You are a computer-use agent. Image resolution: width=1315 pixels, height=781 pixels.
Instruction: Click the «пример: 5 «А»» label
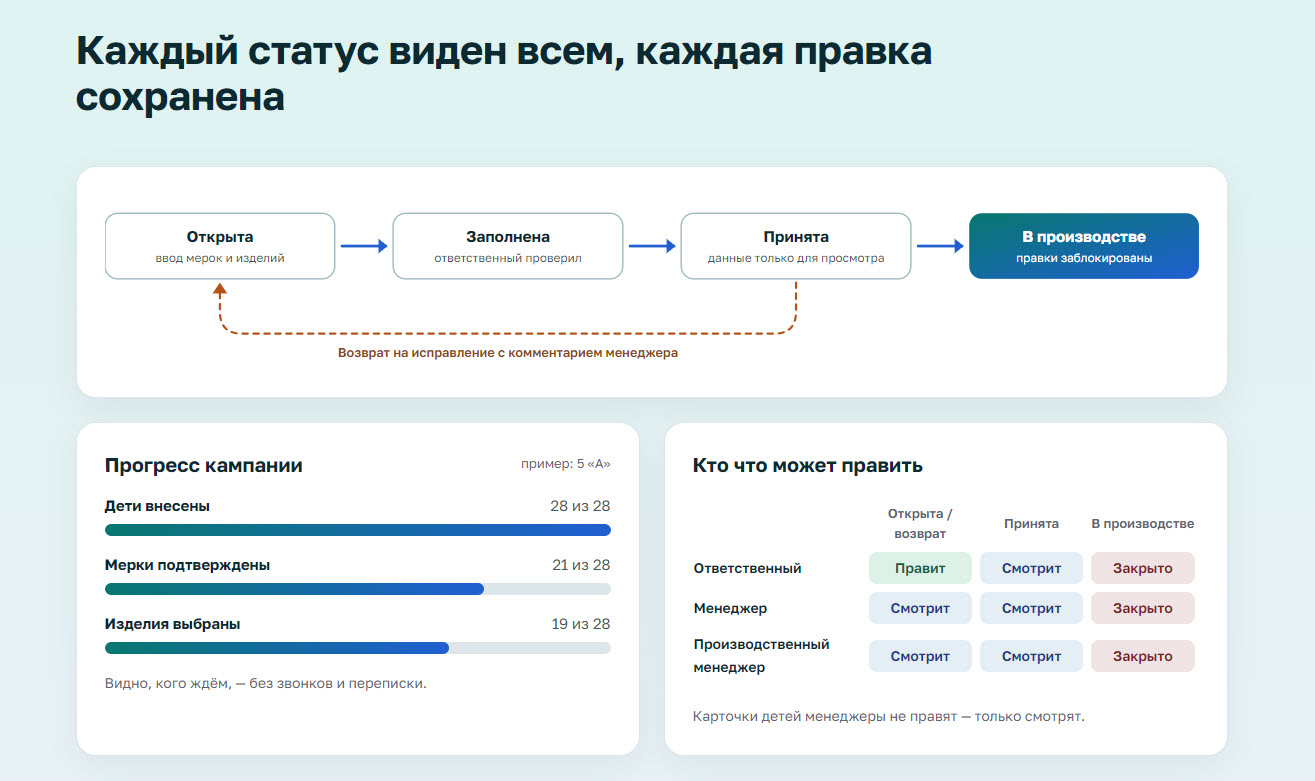566,464
